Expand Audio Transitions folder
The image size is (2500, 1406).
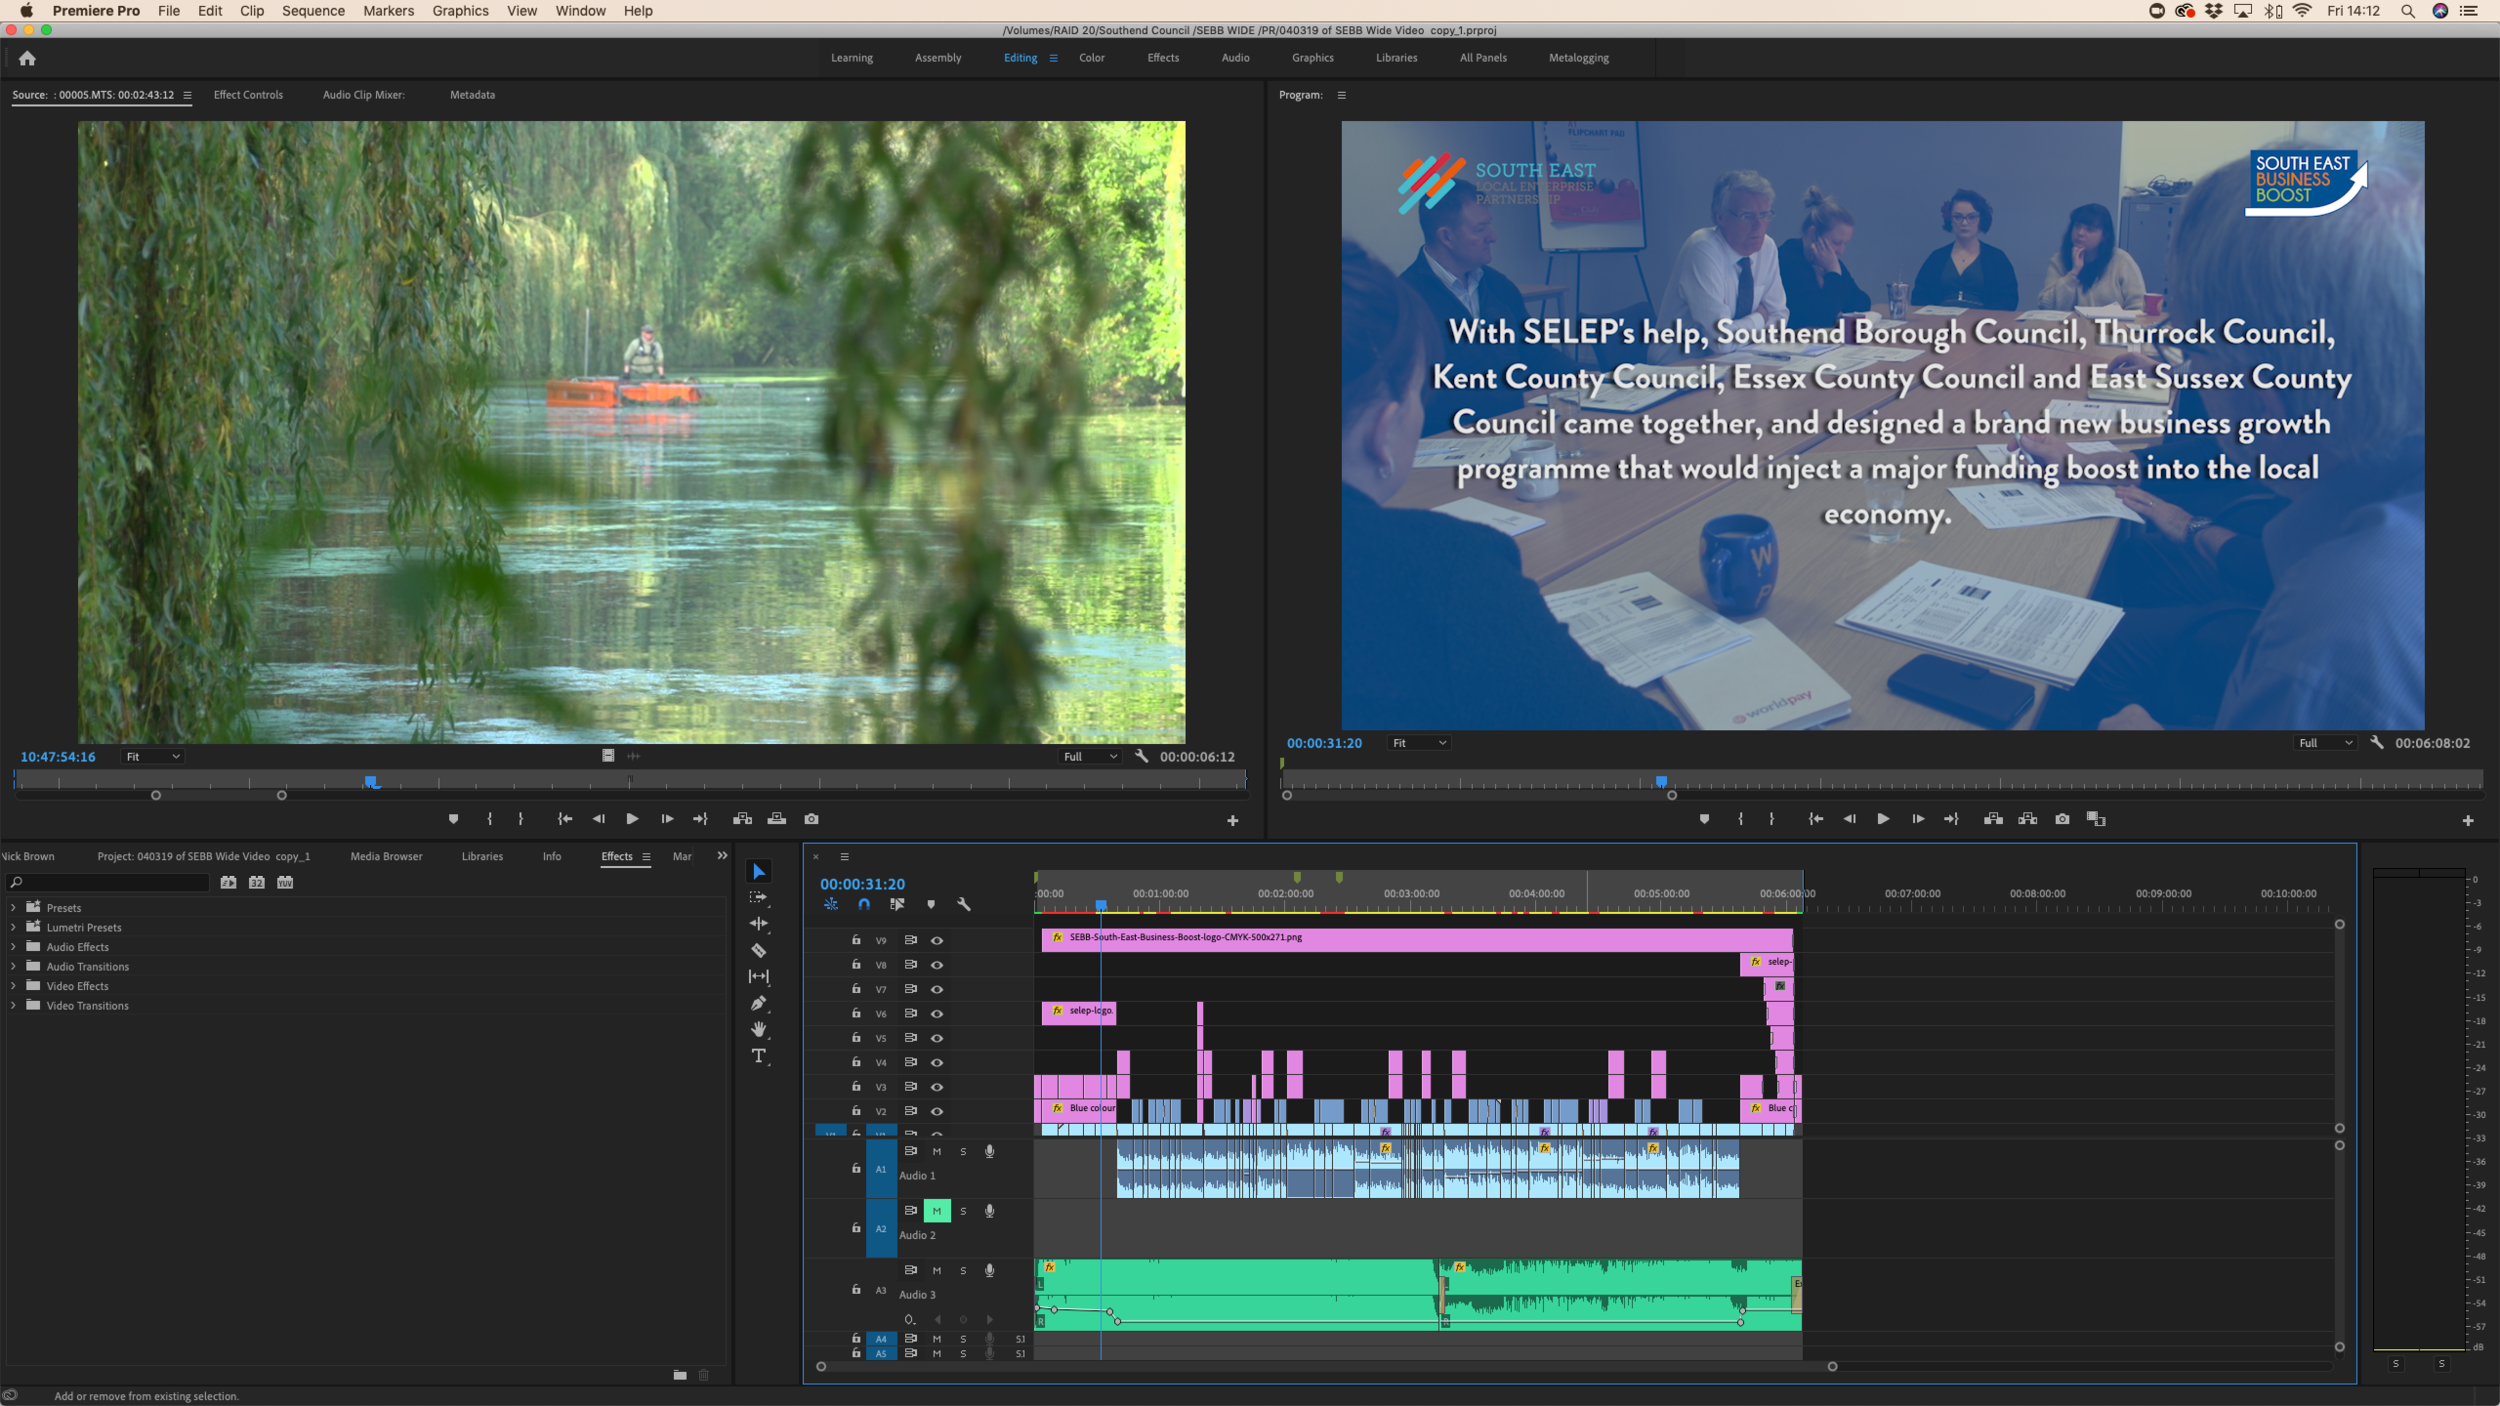[13, 967]
